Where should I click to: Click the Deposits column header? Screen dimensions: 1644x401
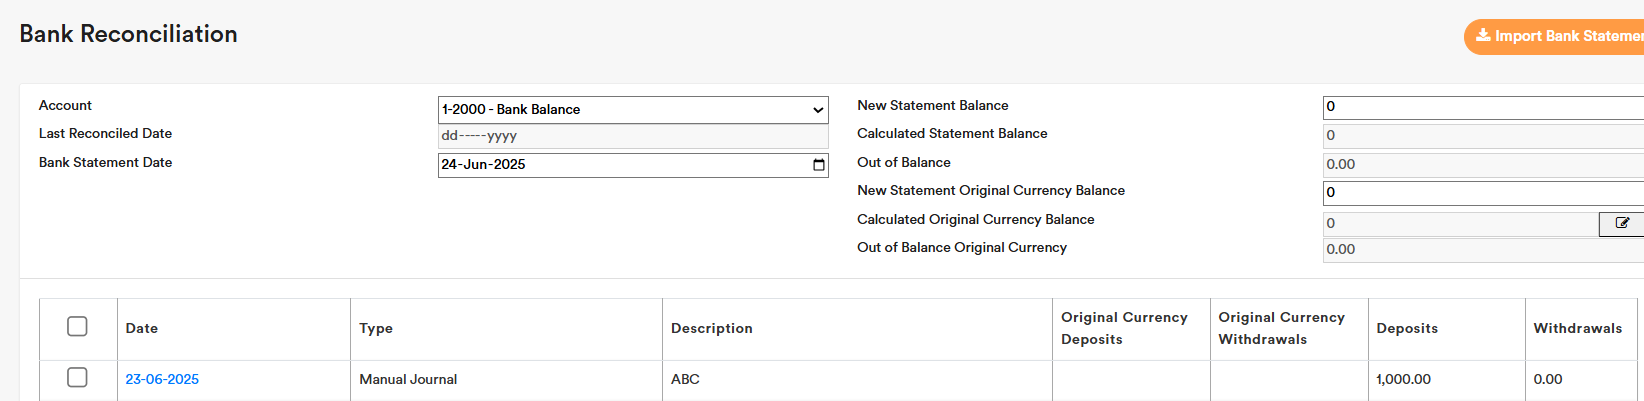coord(1406,329)
